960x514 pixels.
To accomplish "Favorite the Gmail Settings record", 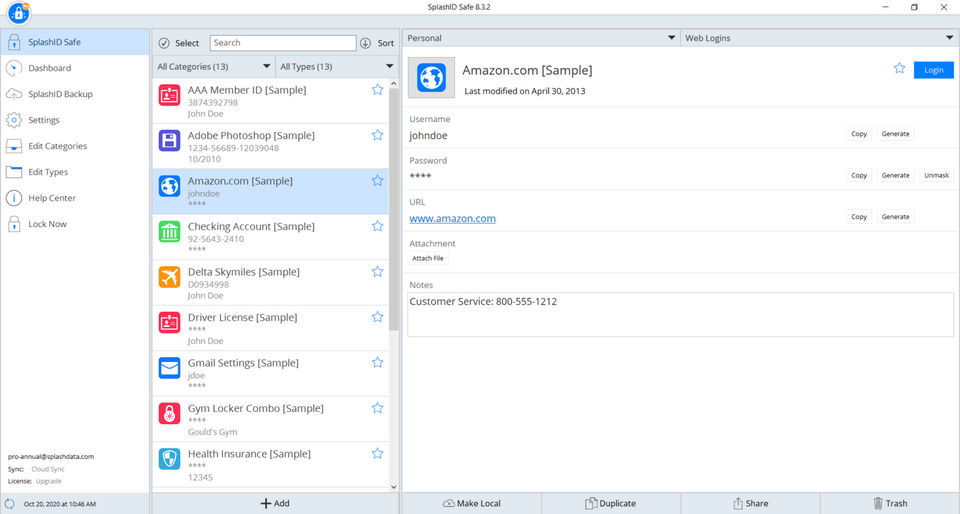I will [377, 362].
